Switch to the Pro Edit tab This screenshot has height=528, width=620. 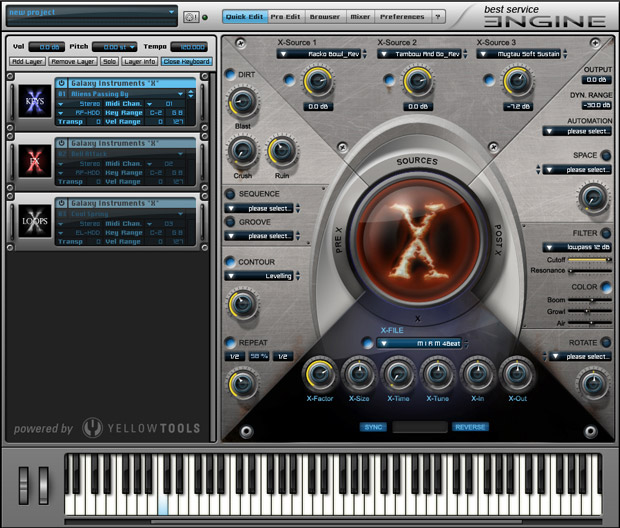[285, 17]
